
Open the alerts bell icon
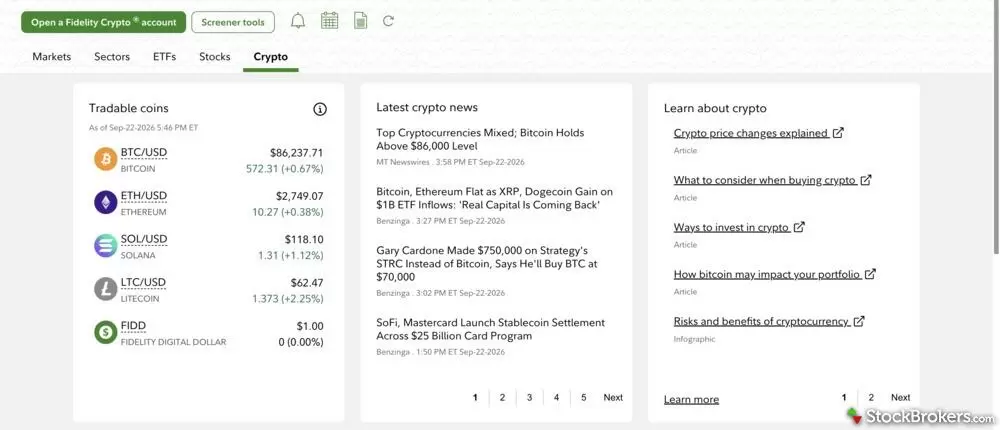tap(298, 21)
